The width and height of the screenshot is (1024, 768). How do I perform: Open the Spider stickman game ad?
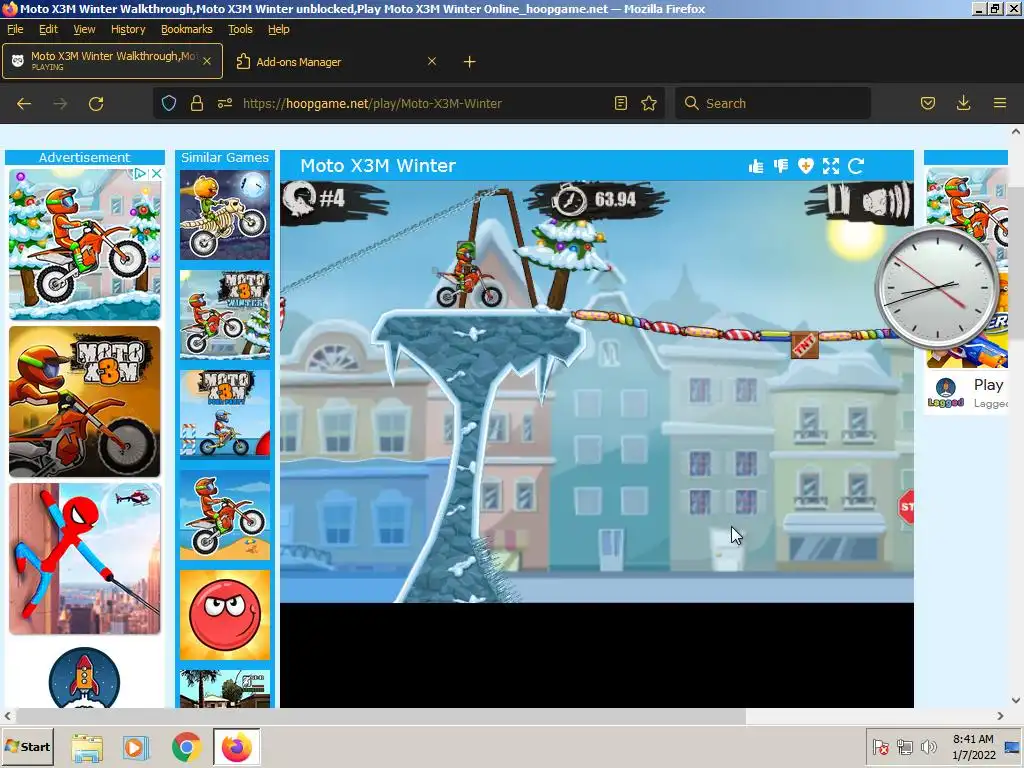pos(85,559)
